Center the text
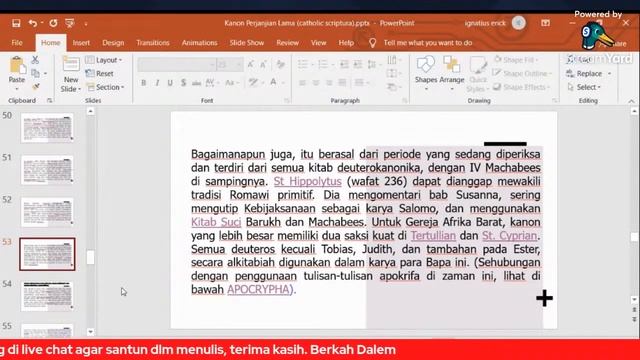The image size is (640, 360). [316, 83]
